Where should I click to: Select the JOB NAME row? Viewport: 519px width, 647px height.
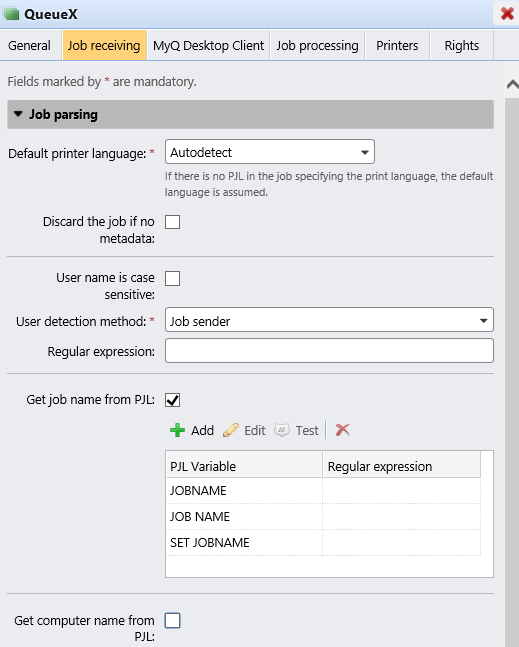coord(323,517)
